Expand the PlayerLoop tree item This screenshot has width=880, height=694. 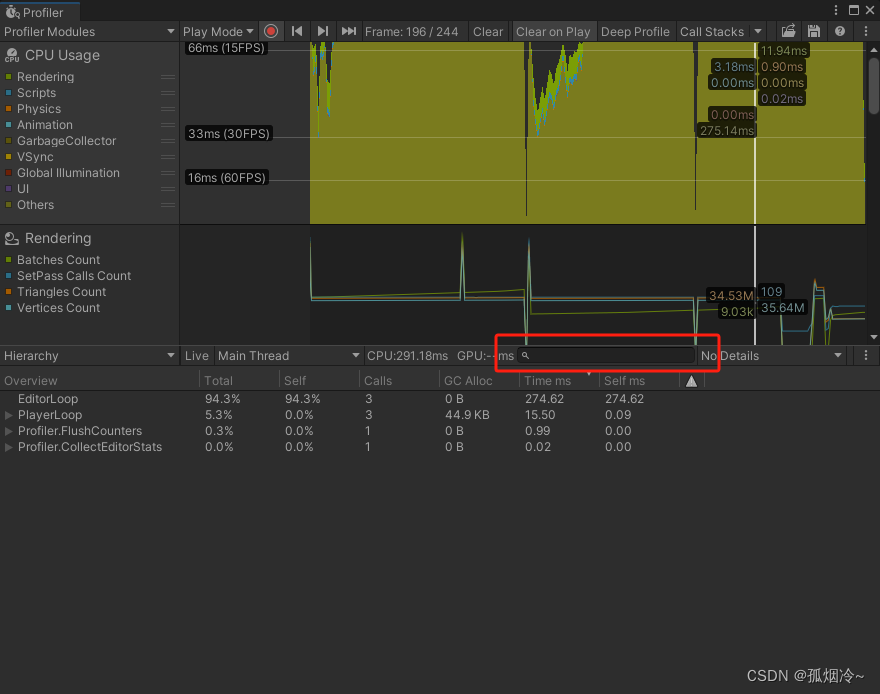click(8, 415)
